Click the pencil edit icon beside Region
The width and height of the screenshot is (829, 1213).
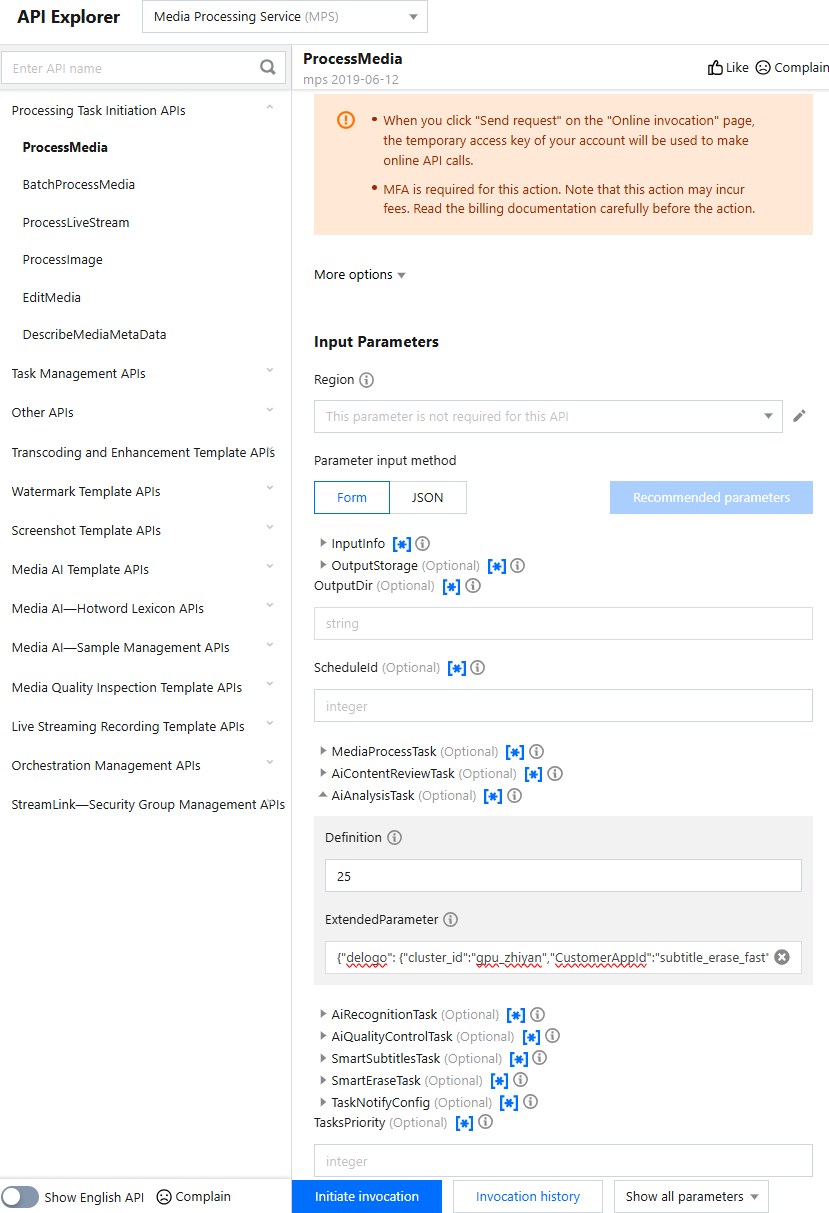tap(799, 416)
